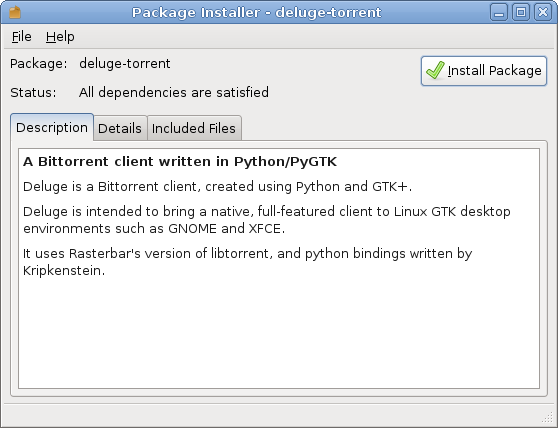The image size is (558, 428).
Task: Maximize the Package Installer window
Action: (521, 12)
